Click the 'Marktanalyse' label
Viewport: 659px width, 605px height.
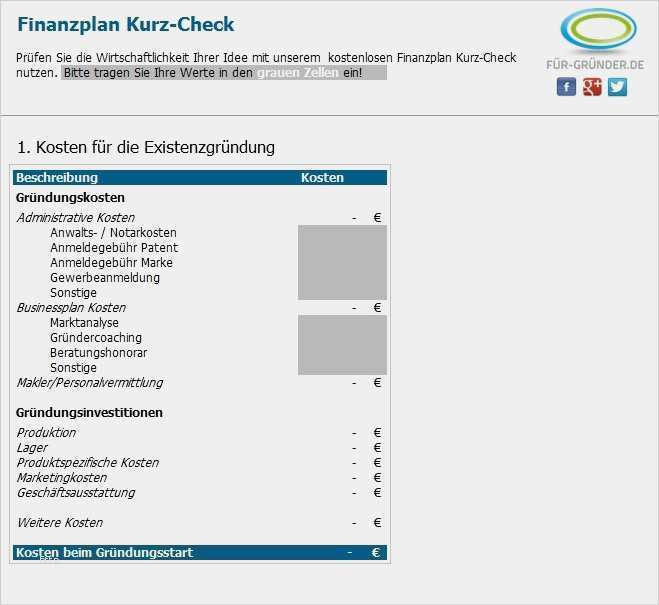pyautogui.click(x=84, y=323)
